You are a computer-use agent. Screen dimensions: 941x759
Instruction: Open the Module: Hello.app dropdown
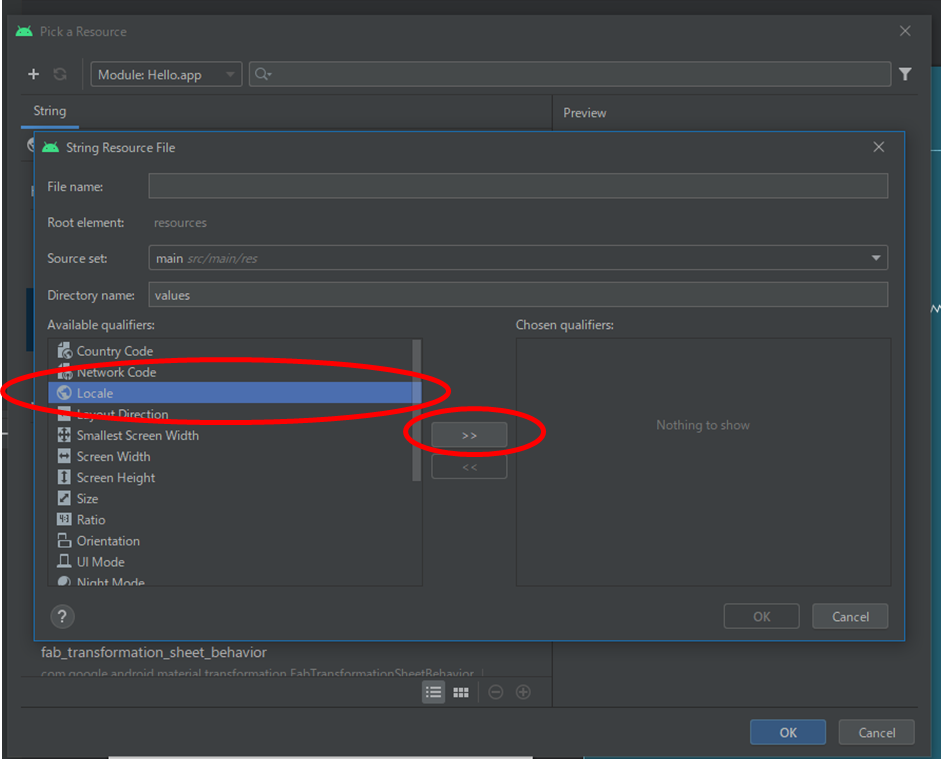[x=166, y=74]
